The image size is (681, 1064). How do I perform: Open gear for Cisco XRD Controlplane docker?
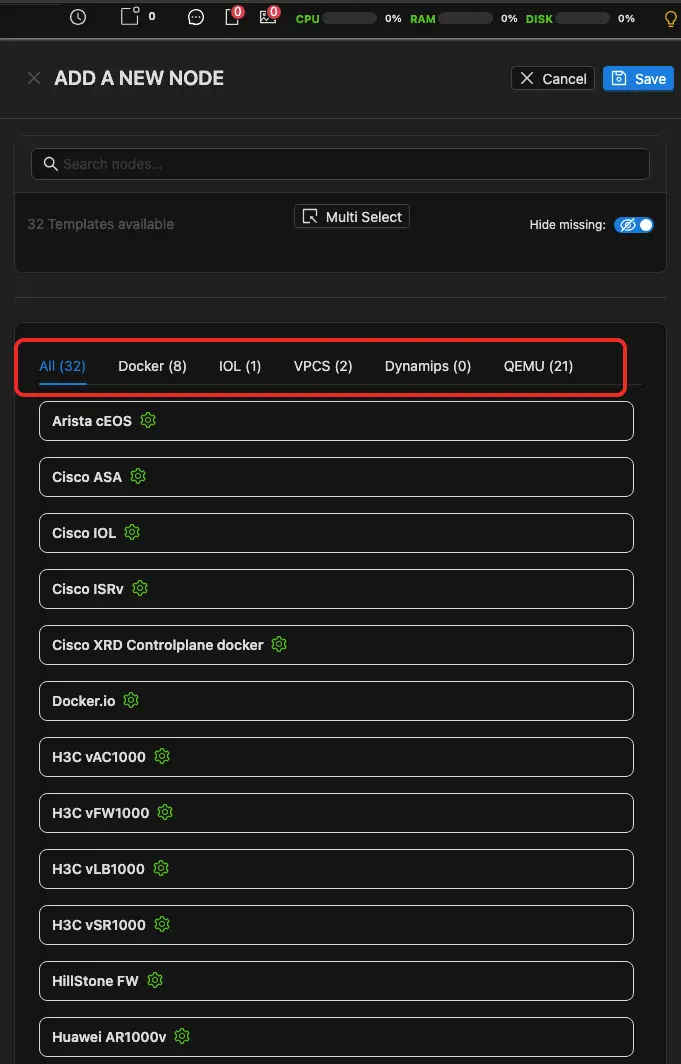point(279,644)
